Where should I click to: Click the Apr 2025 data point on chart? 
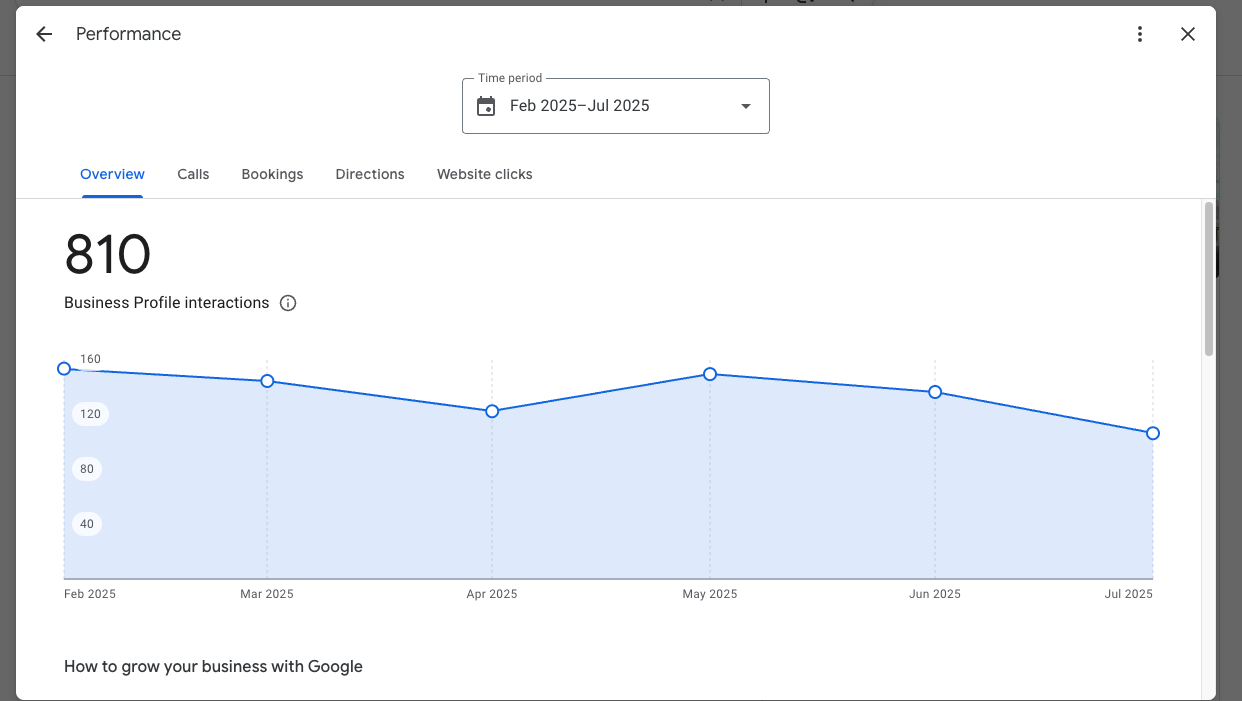(x=492, y=411)
